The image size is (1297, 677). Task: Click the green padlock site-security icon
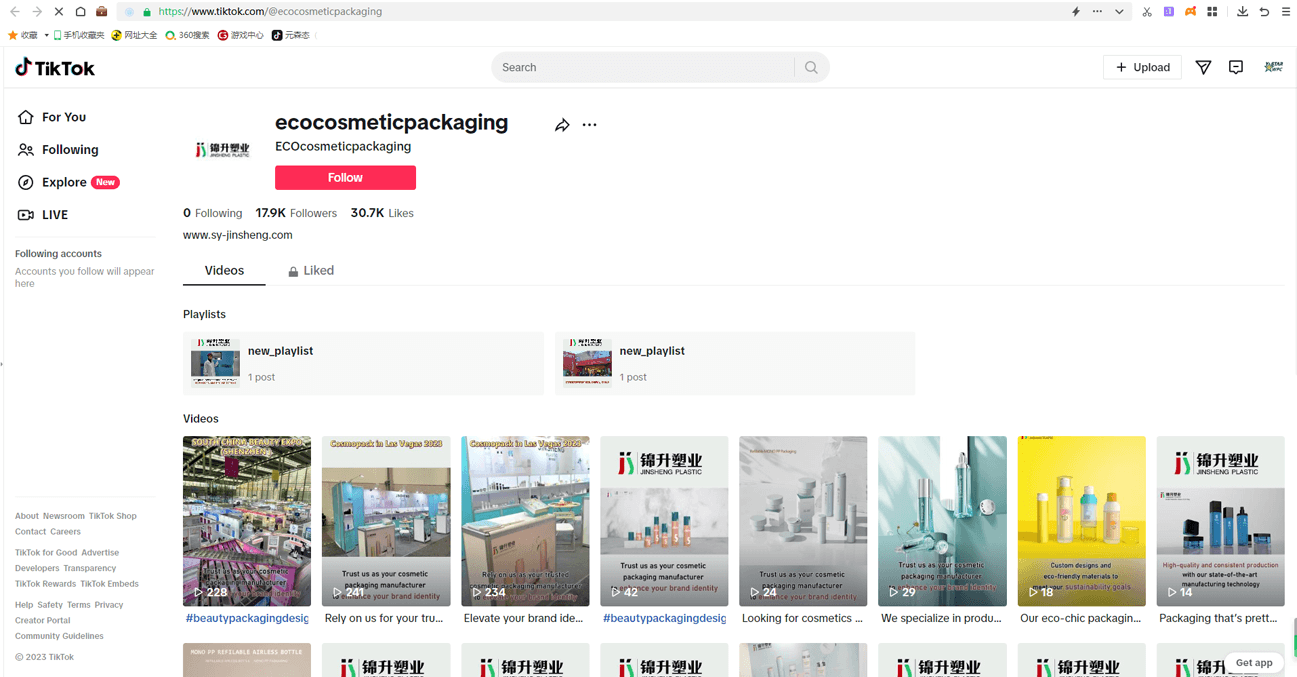click(x=147, y=12)
